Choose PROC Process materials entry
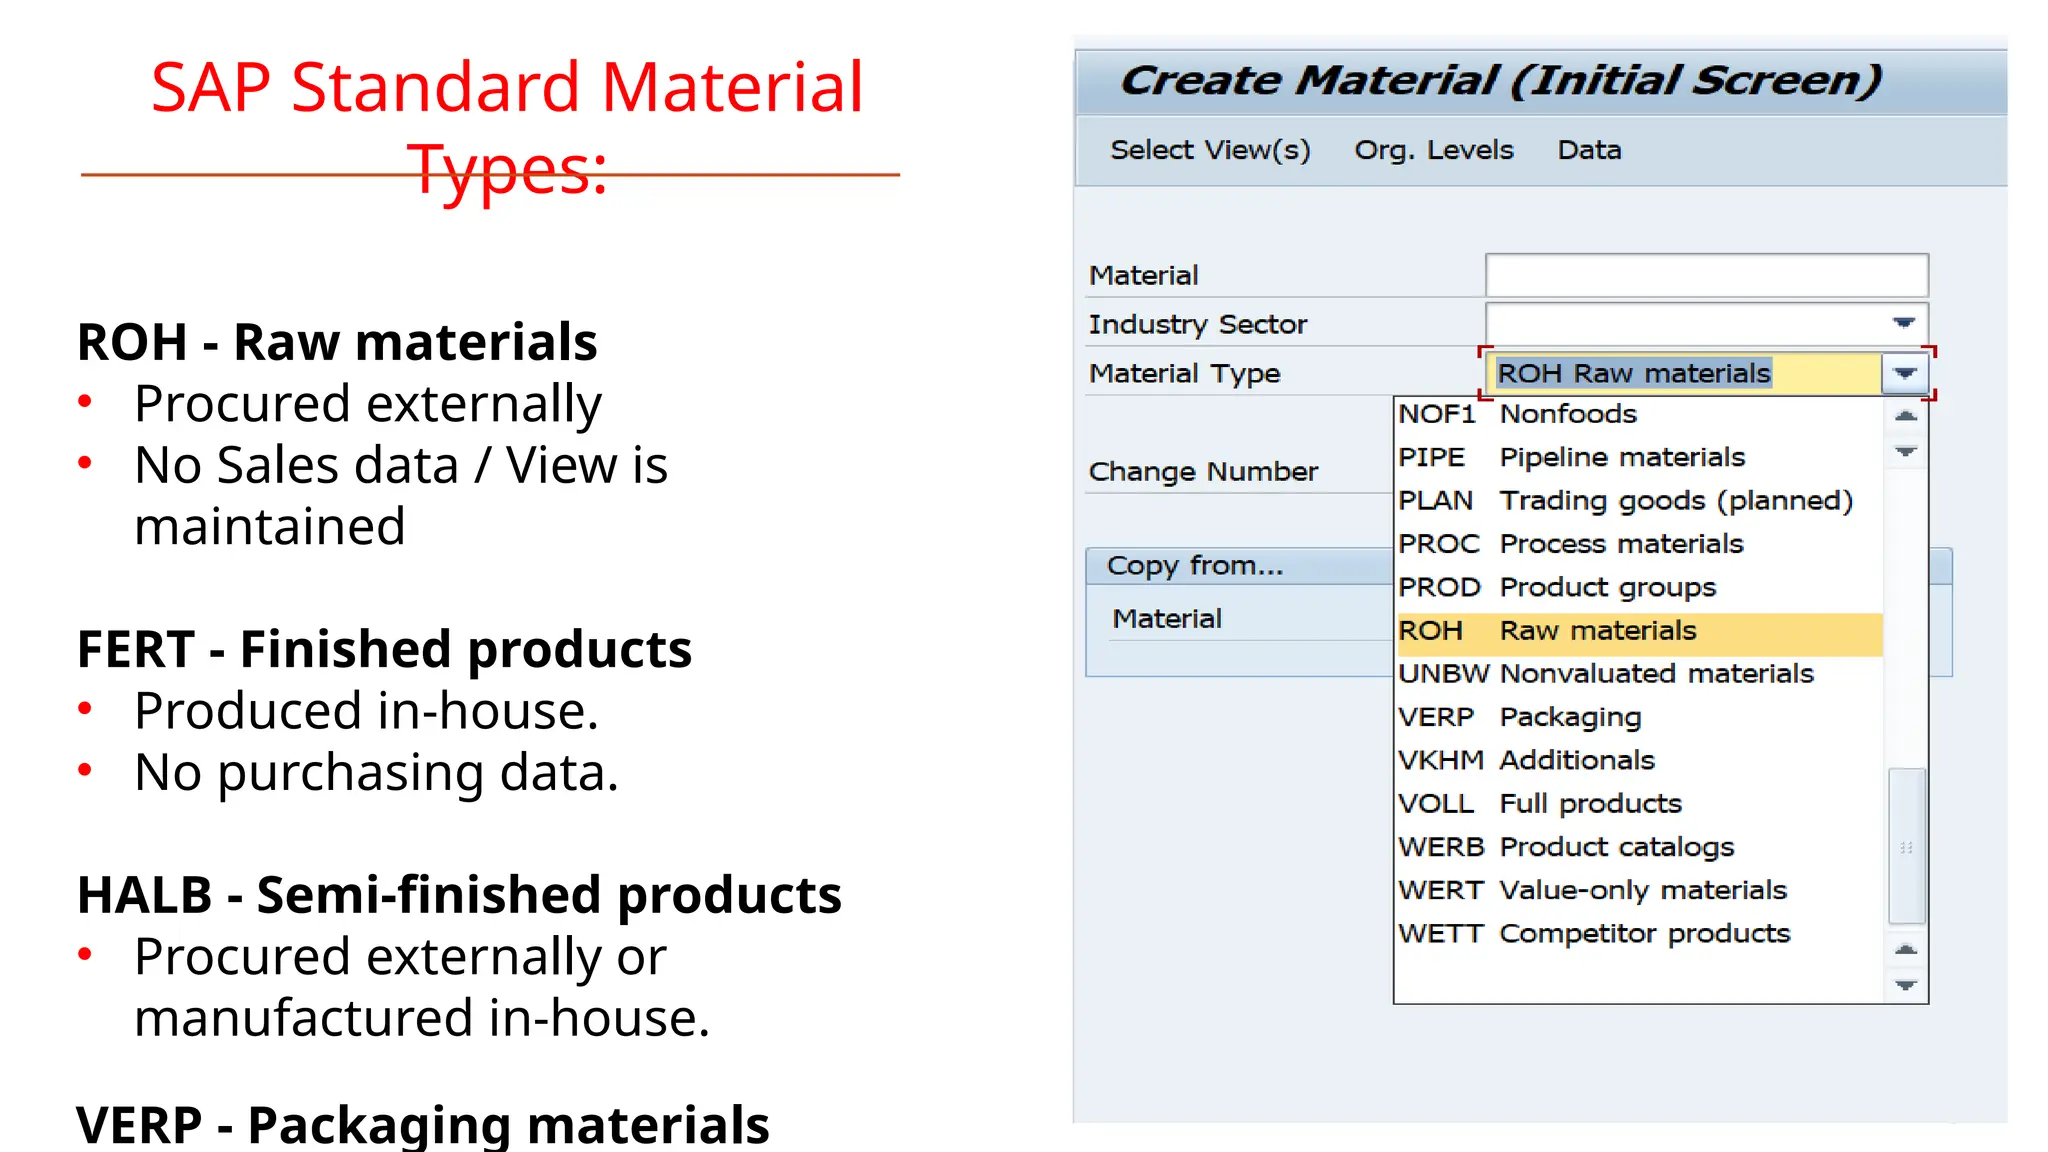 (x=1638, y=544)
